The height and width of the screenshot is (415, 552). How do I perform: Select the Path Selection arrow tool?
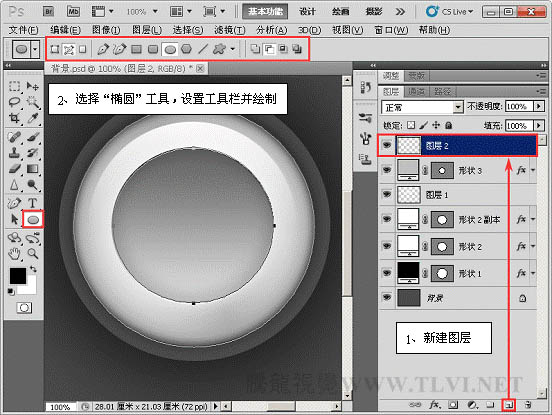(x=14, y=220)
